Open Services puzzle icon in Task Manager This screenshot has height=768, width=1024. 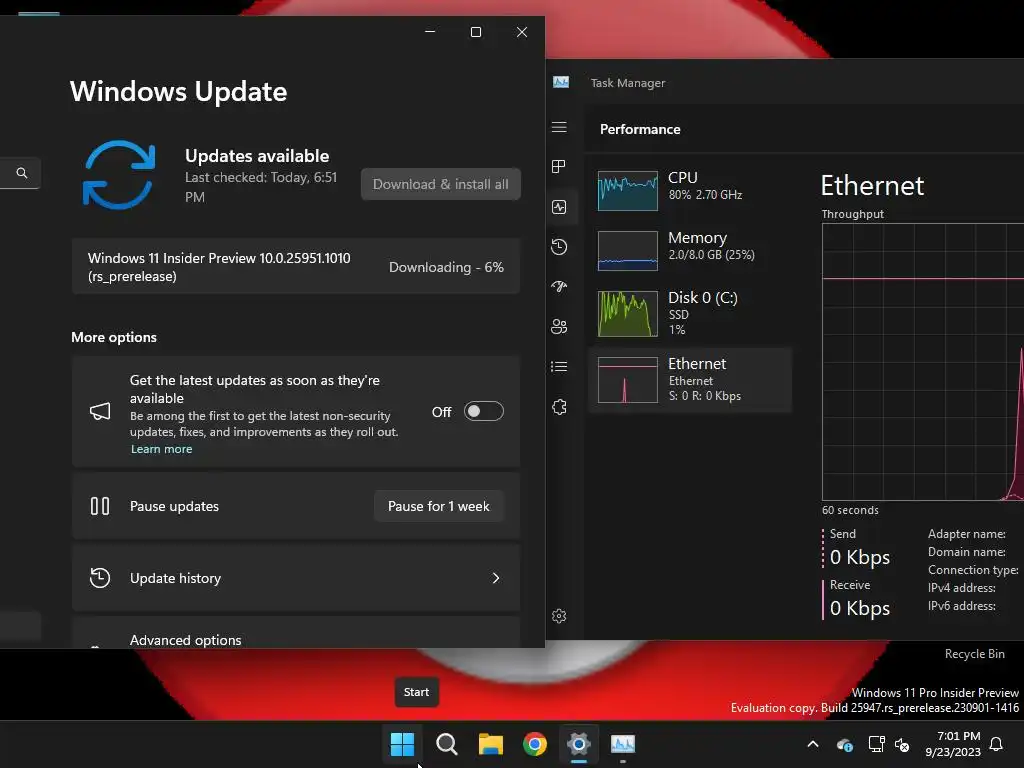(559, 407)
